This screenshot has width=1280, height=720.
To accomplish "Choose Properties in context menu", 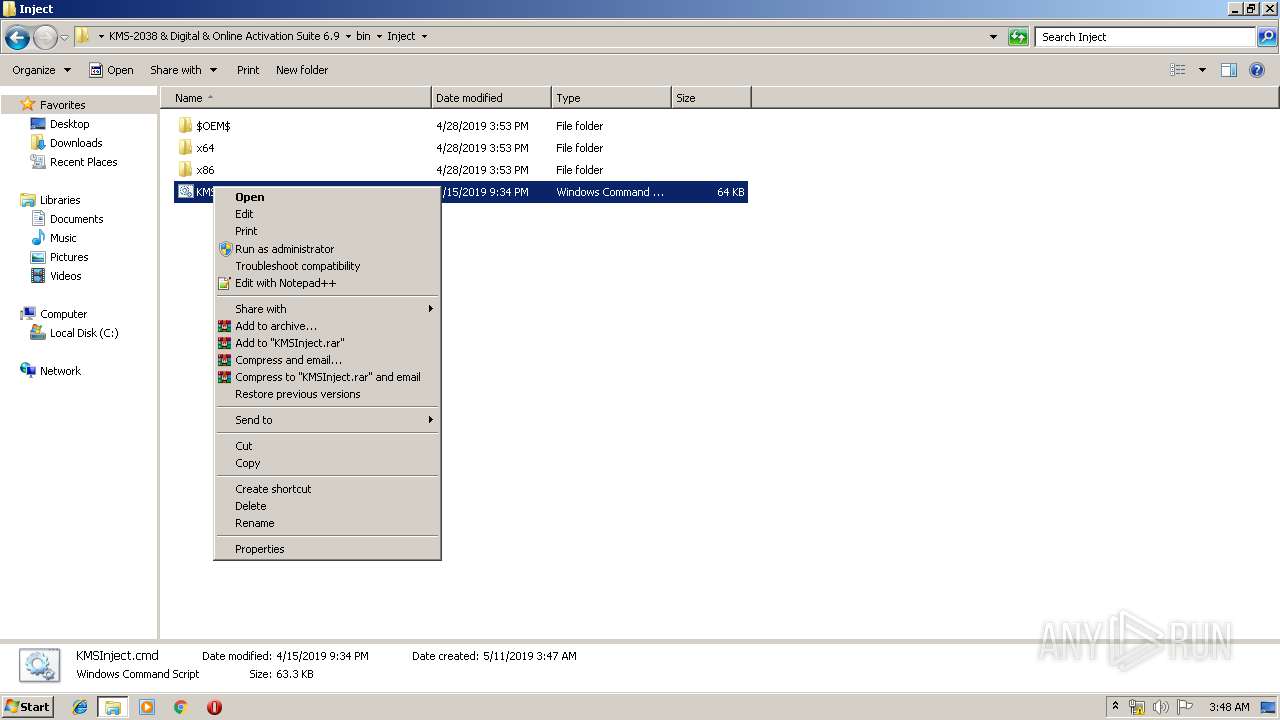I will click(328, 549).
